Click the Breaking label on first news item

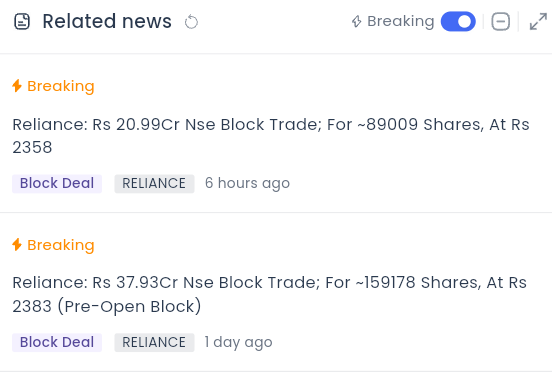(61, 86)
